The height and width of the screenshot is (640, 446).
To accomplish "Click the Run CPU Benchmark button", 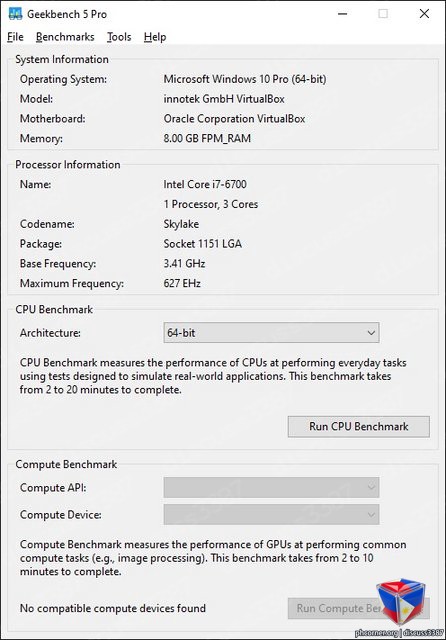I will click(x=359, y=427).
